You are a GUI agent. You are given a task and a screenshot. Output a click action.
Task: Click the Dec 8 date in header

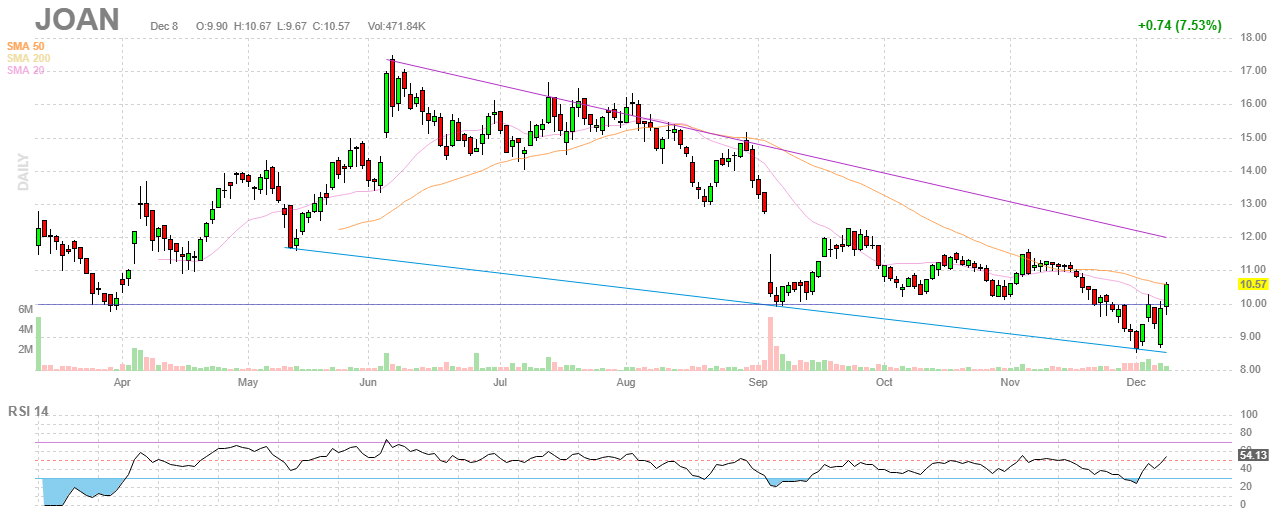tap(165, 25)
